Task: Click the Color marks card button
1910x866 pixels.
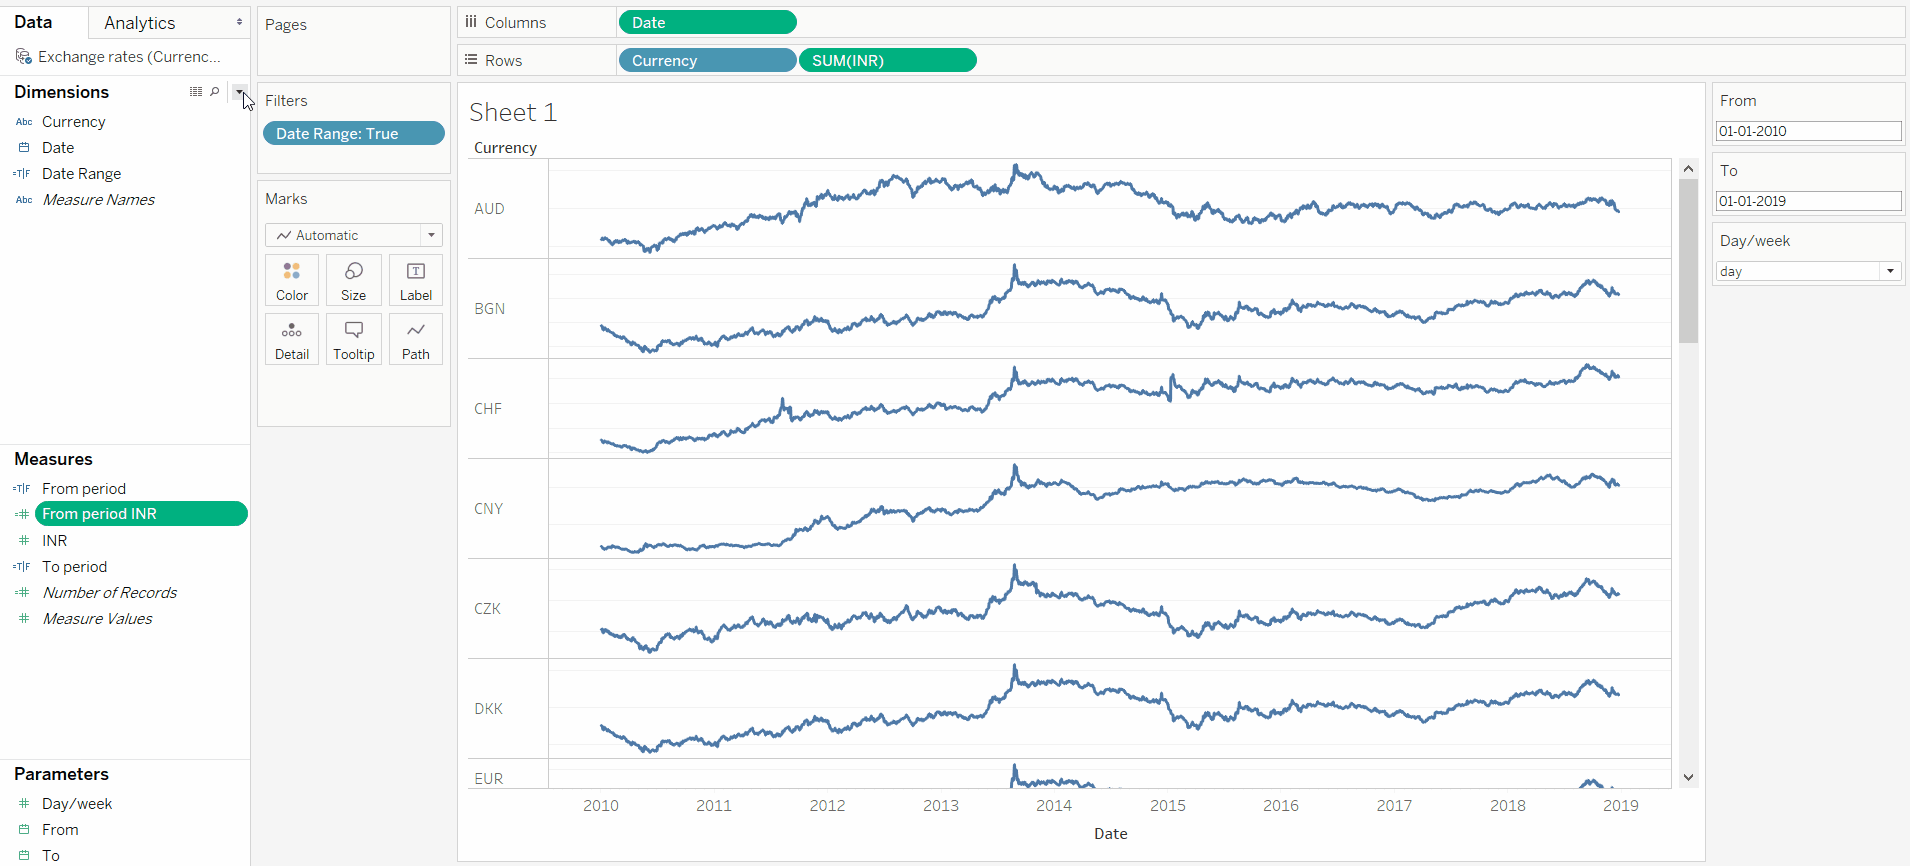Action: pyautogui.click(x=292, y=280)
